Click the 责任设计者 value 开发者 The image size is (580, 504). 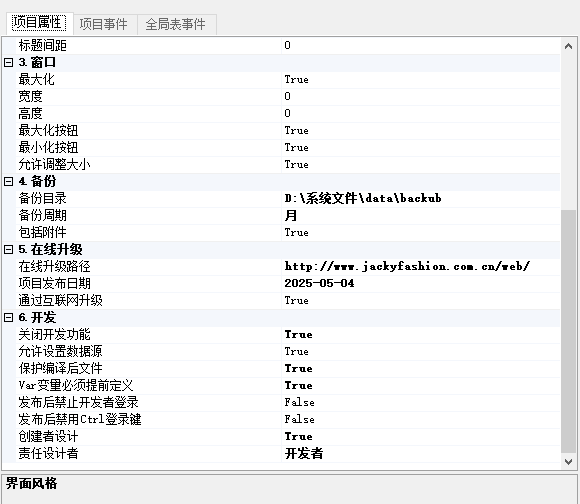click(304, 454)
